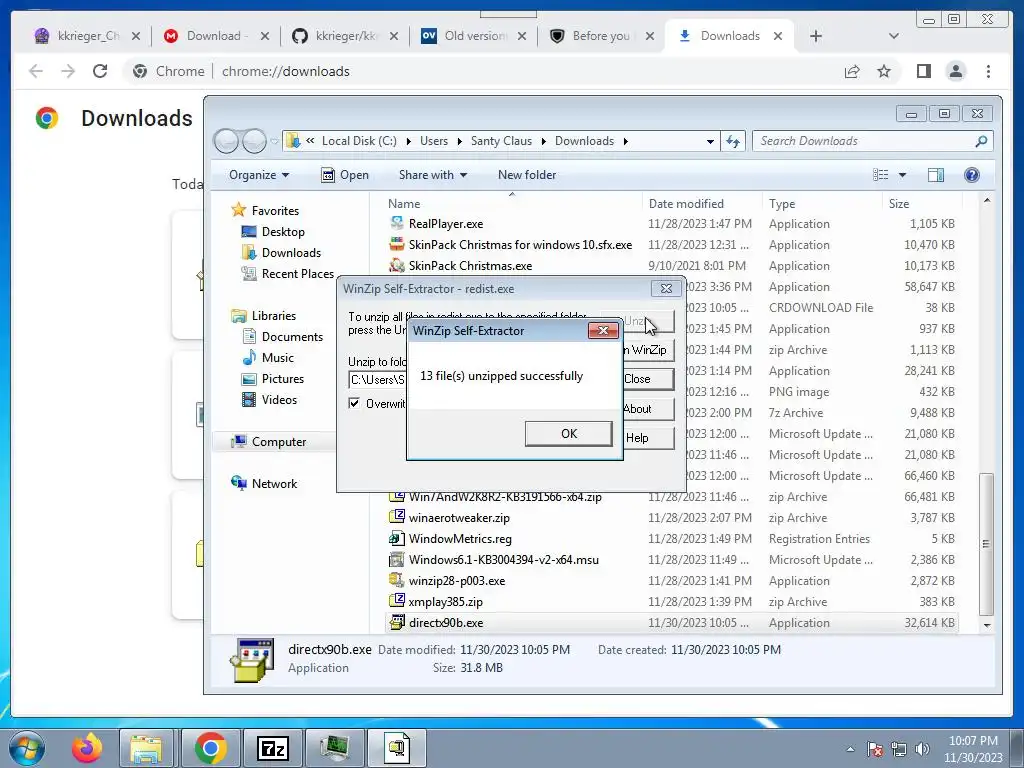Image resolution: width=1024 pixels, height=768 pixels.
Task: Open the Chrome three-dot menu
Action: coord(988,71)
